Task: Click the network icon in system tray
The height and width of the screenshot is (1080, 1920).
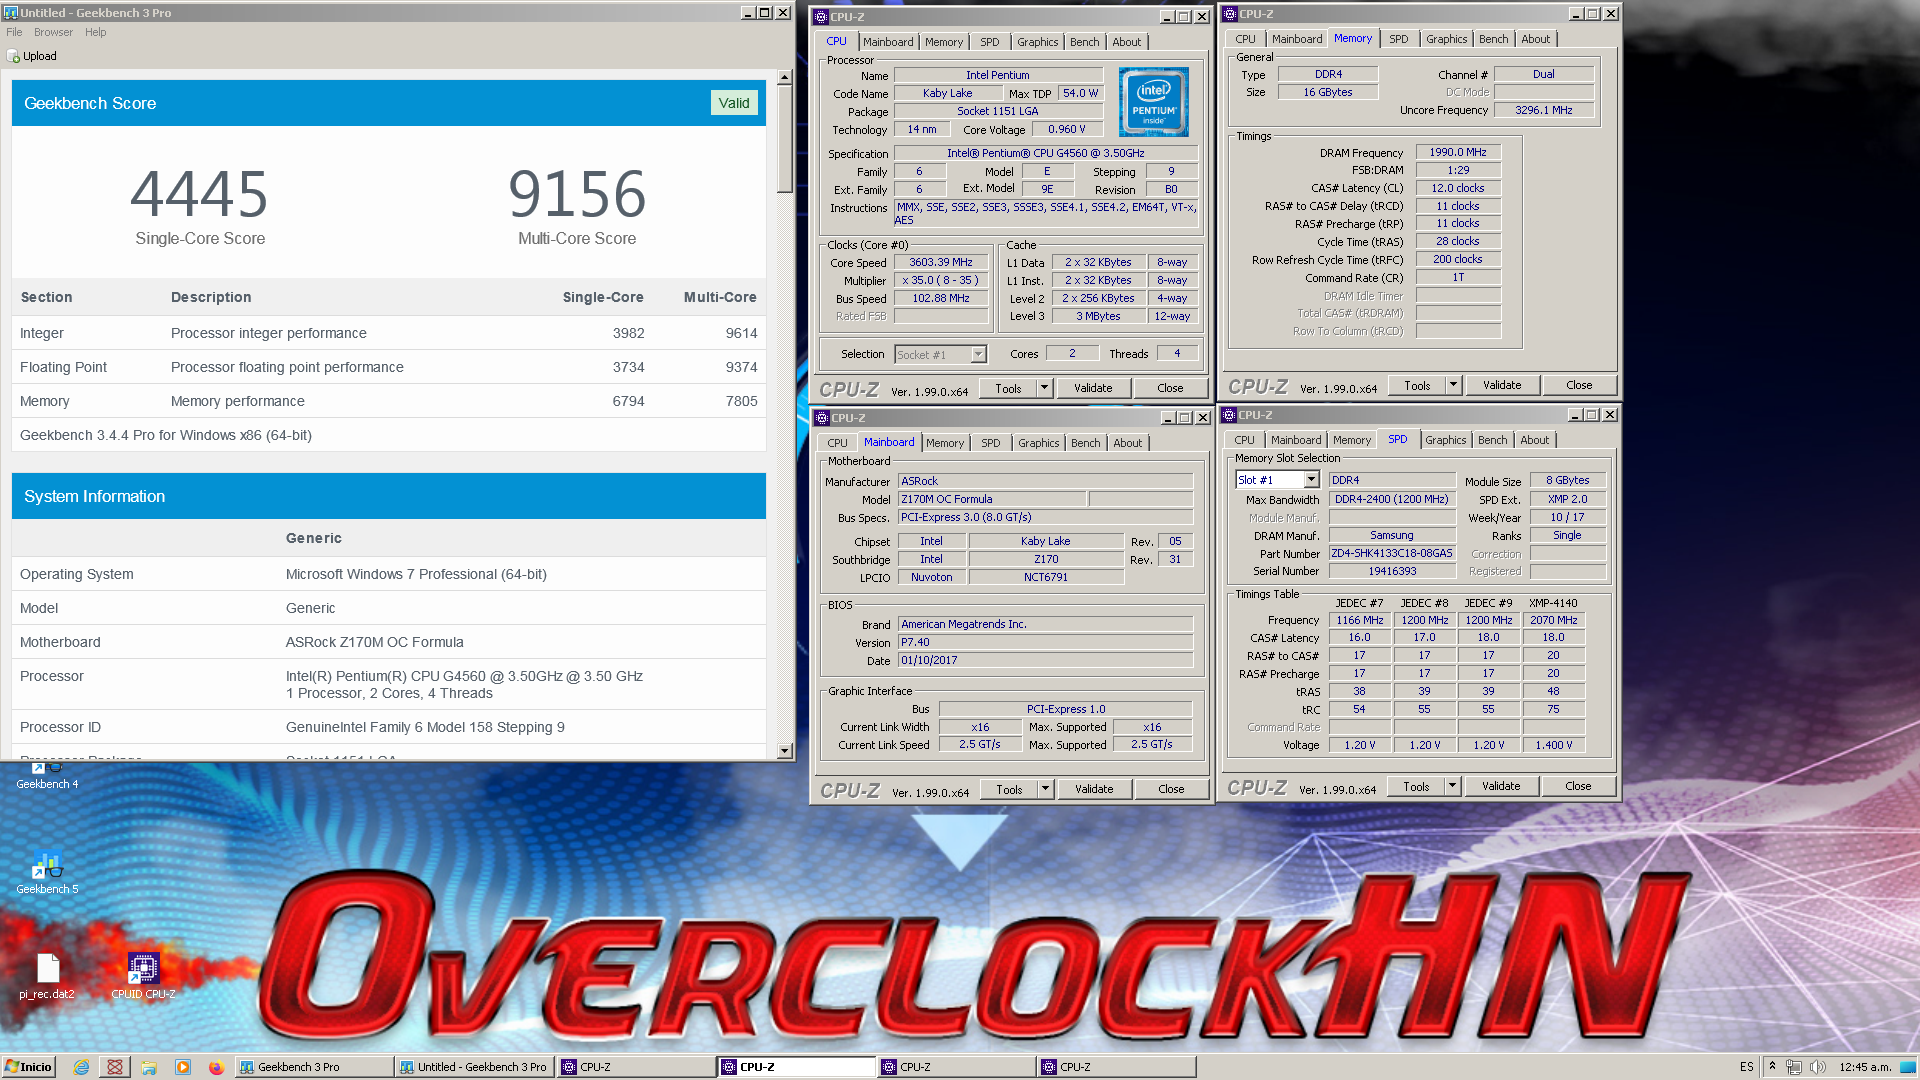Action: (x=1794, y=1067)
